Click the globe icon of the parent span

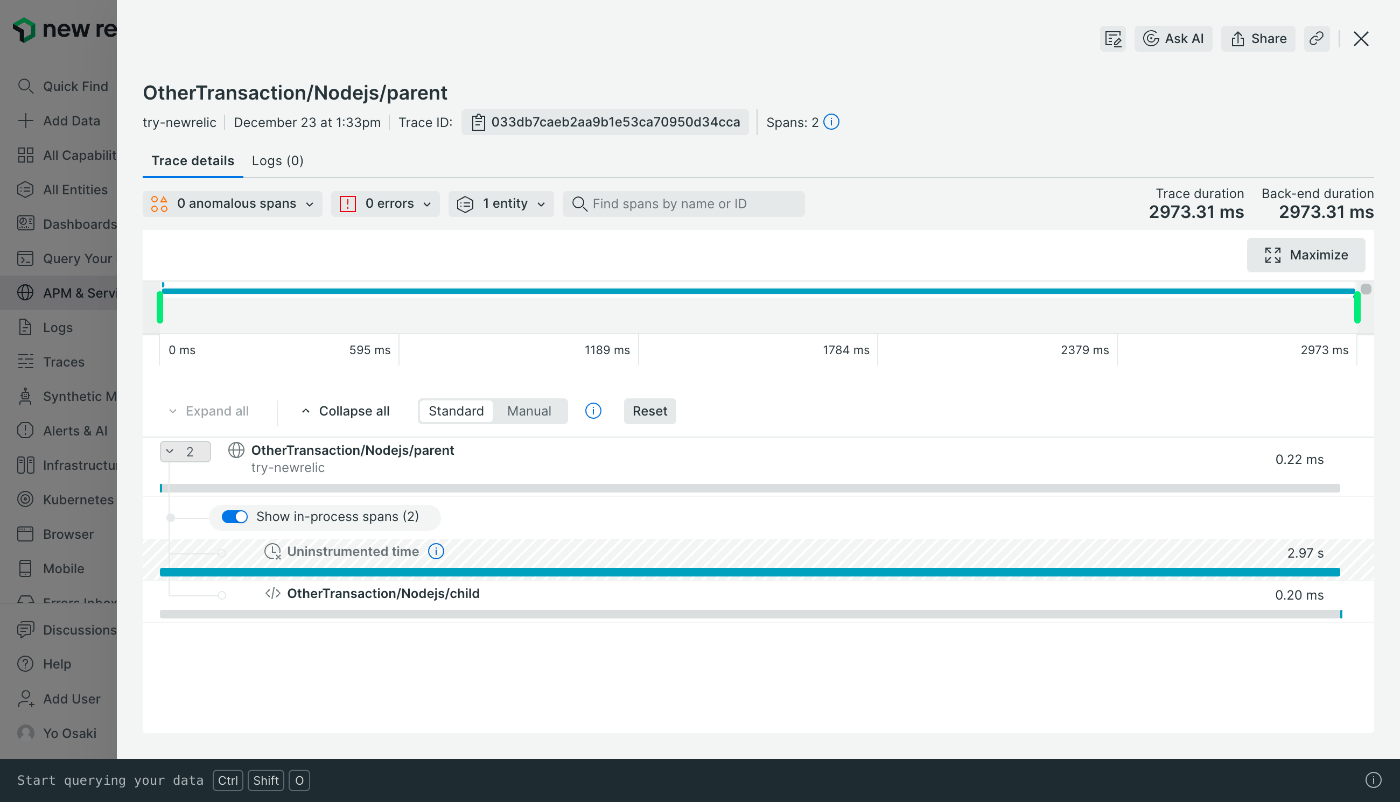237,450
